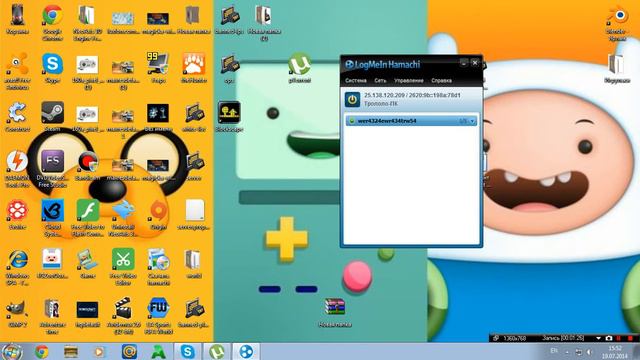This screenshot has width=640, height=360.
Task: Open the volume speaker tray icon
Action: 589,352
